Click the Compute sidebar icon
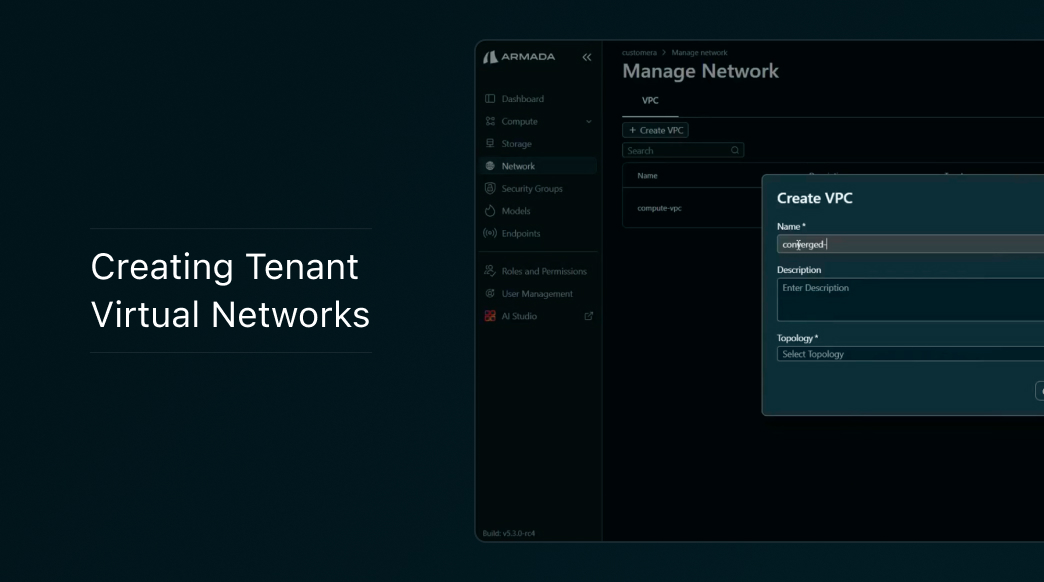This screenshot has height=582, width=1044. coord(490,121)
